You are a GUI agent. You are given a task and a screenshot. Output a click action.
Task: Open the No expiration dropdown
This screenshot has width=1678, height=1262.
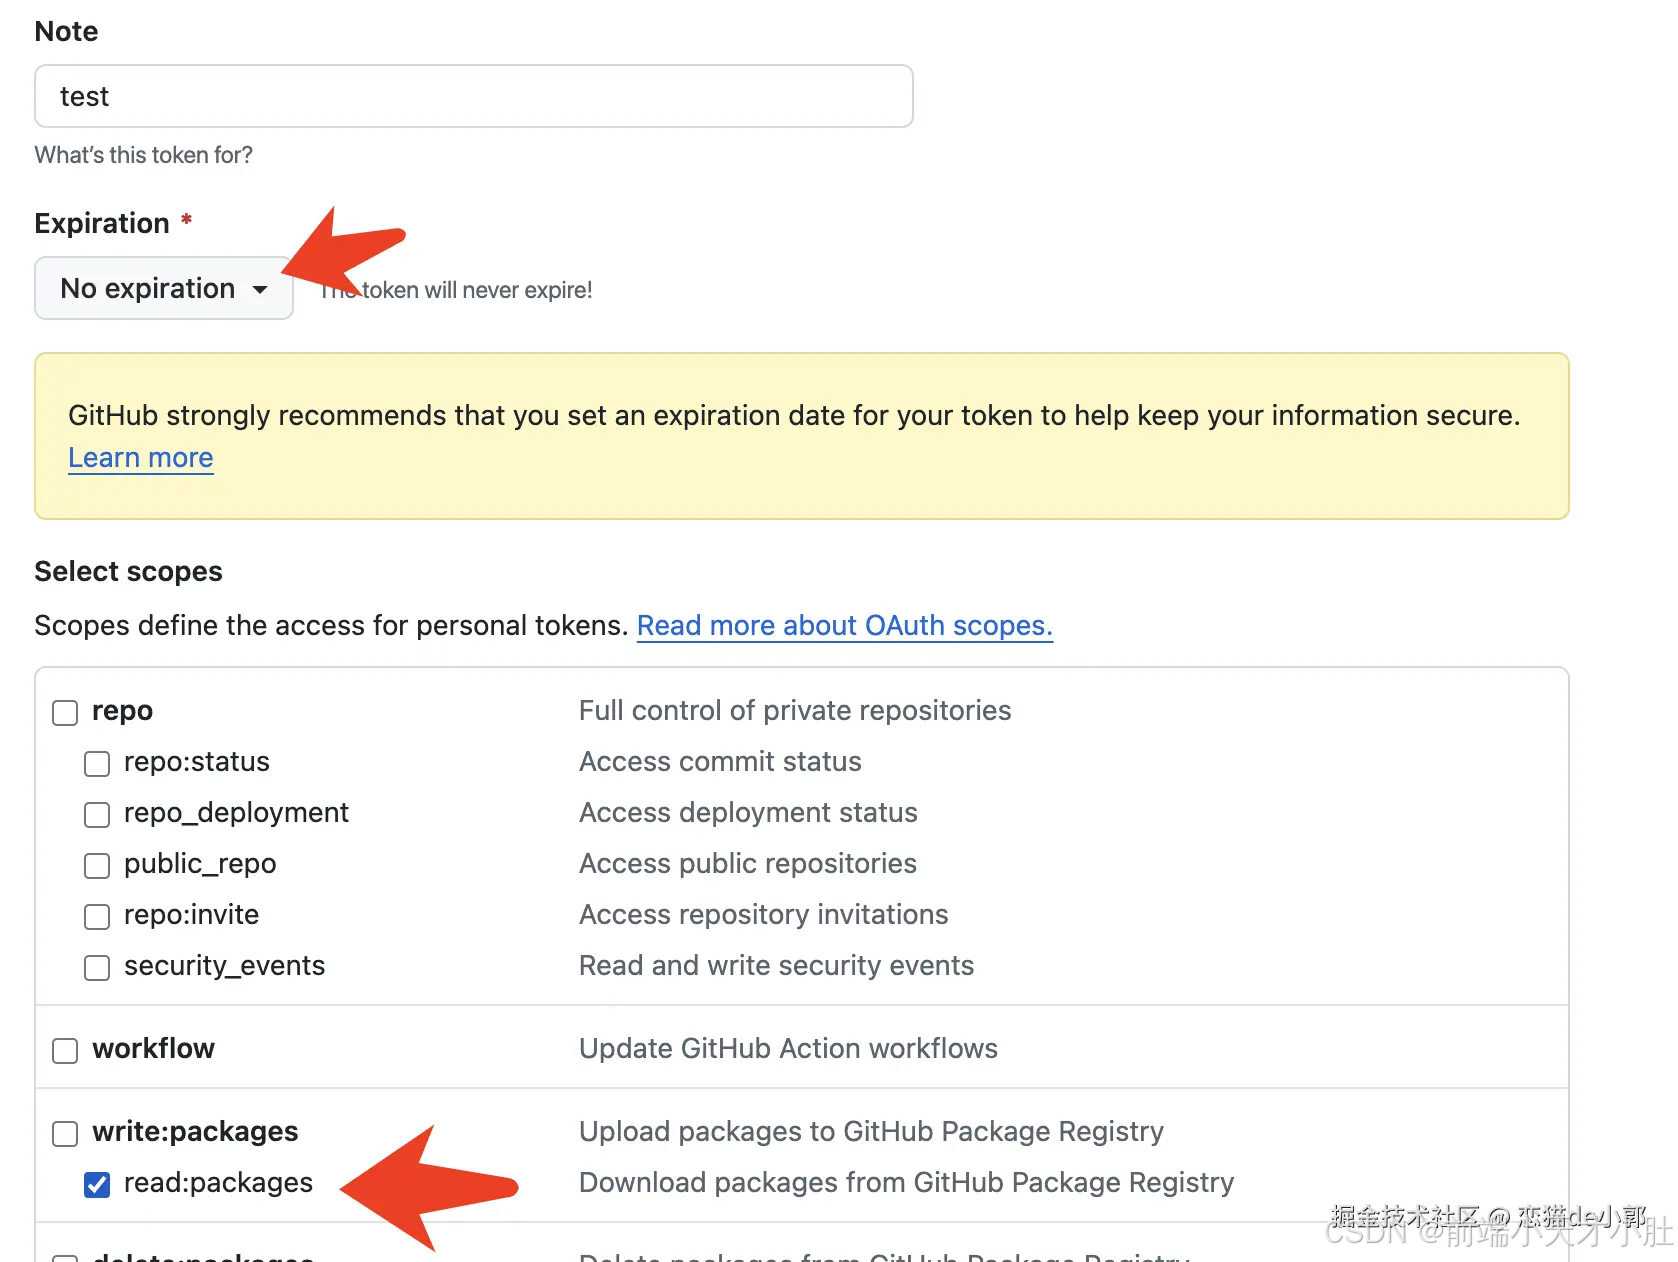pos(163,288)
